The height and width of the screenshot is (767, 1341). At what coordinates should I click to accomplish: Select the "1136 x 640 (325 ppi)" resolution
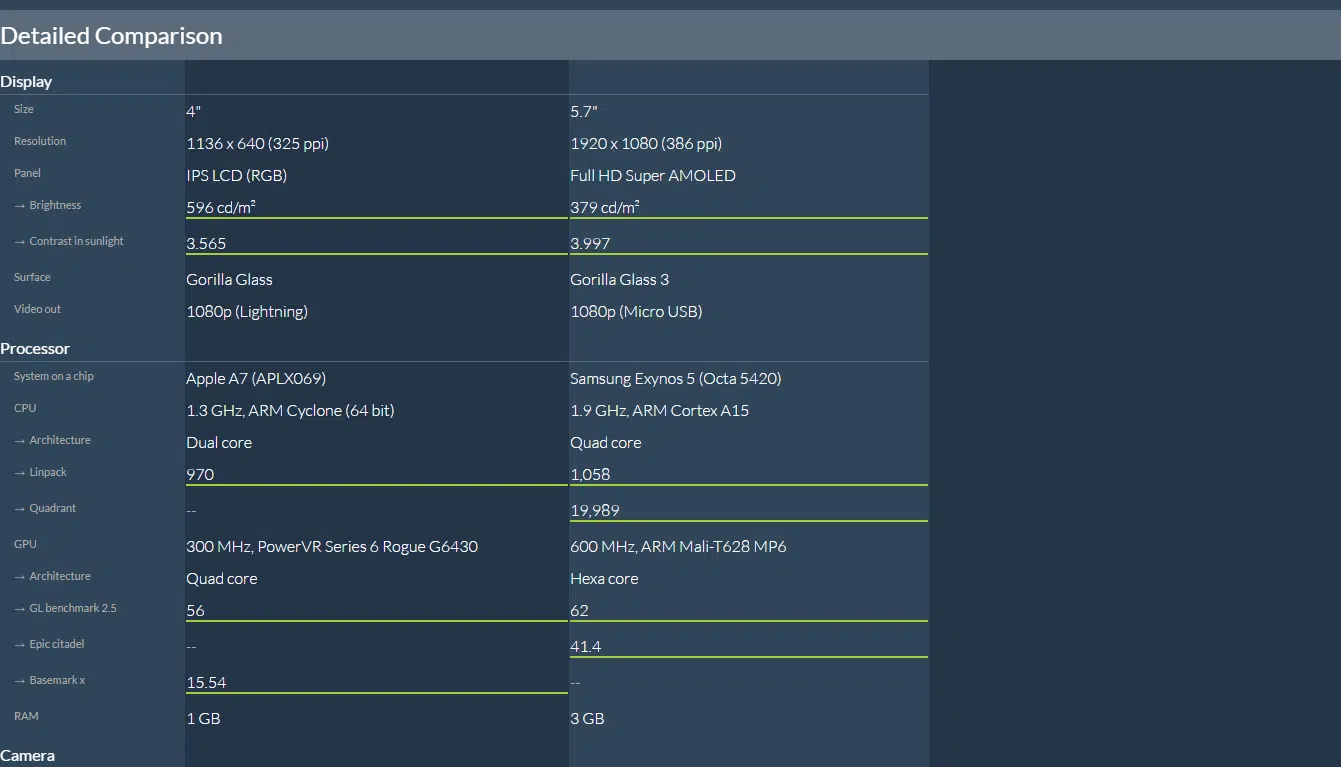pos(258,143)
